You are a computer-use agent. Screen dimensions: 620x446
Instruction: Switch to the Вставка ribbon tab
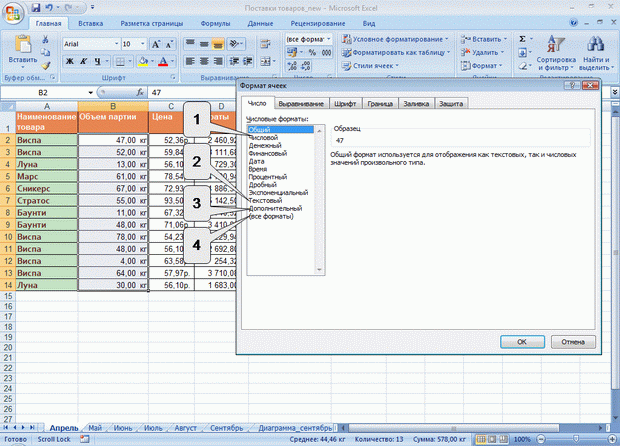coord(91,23)
